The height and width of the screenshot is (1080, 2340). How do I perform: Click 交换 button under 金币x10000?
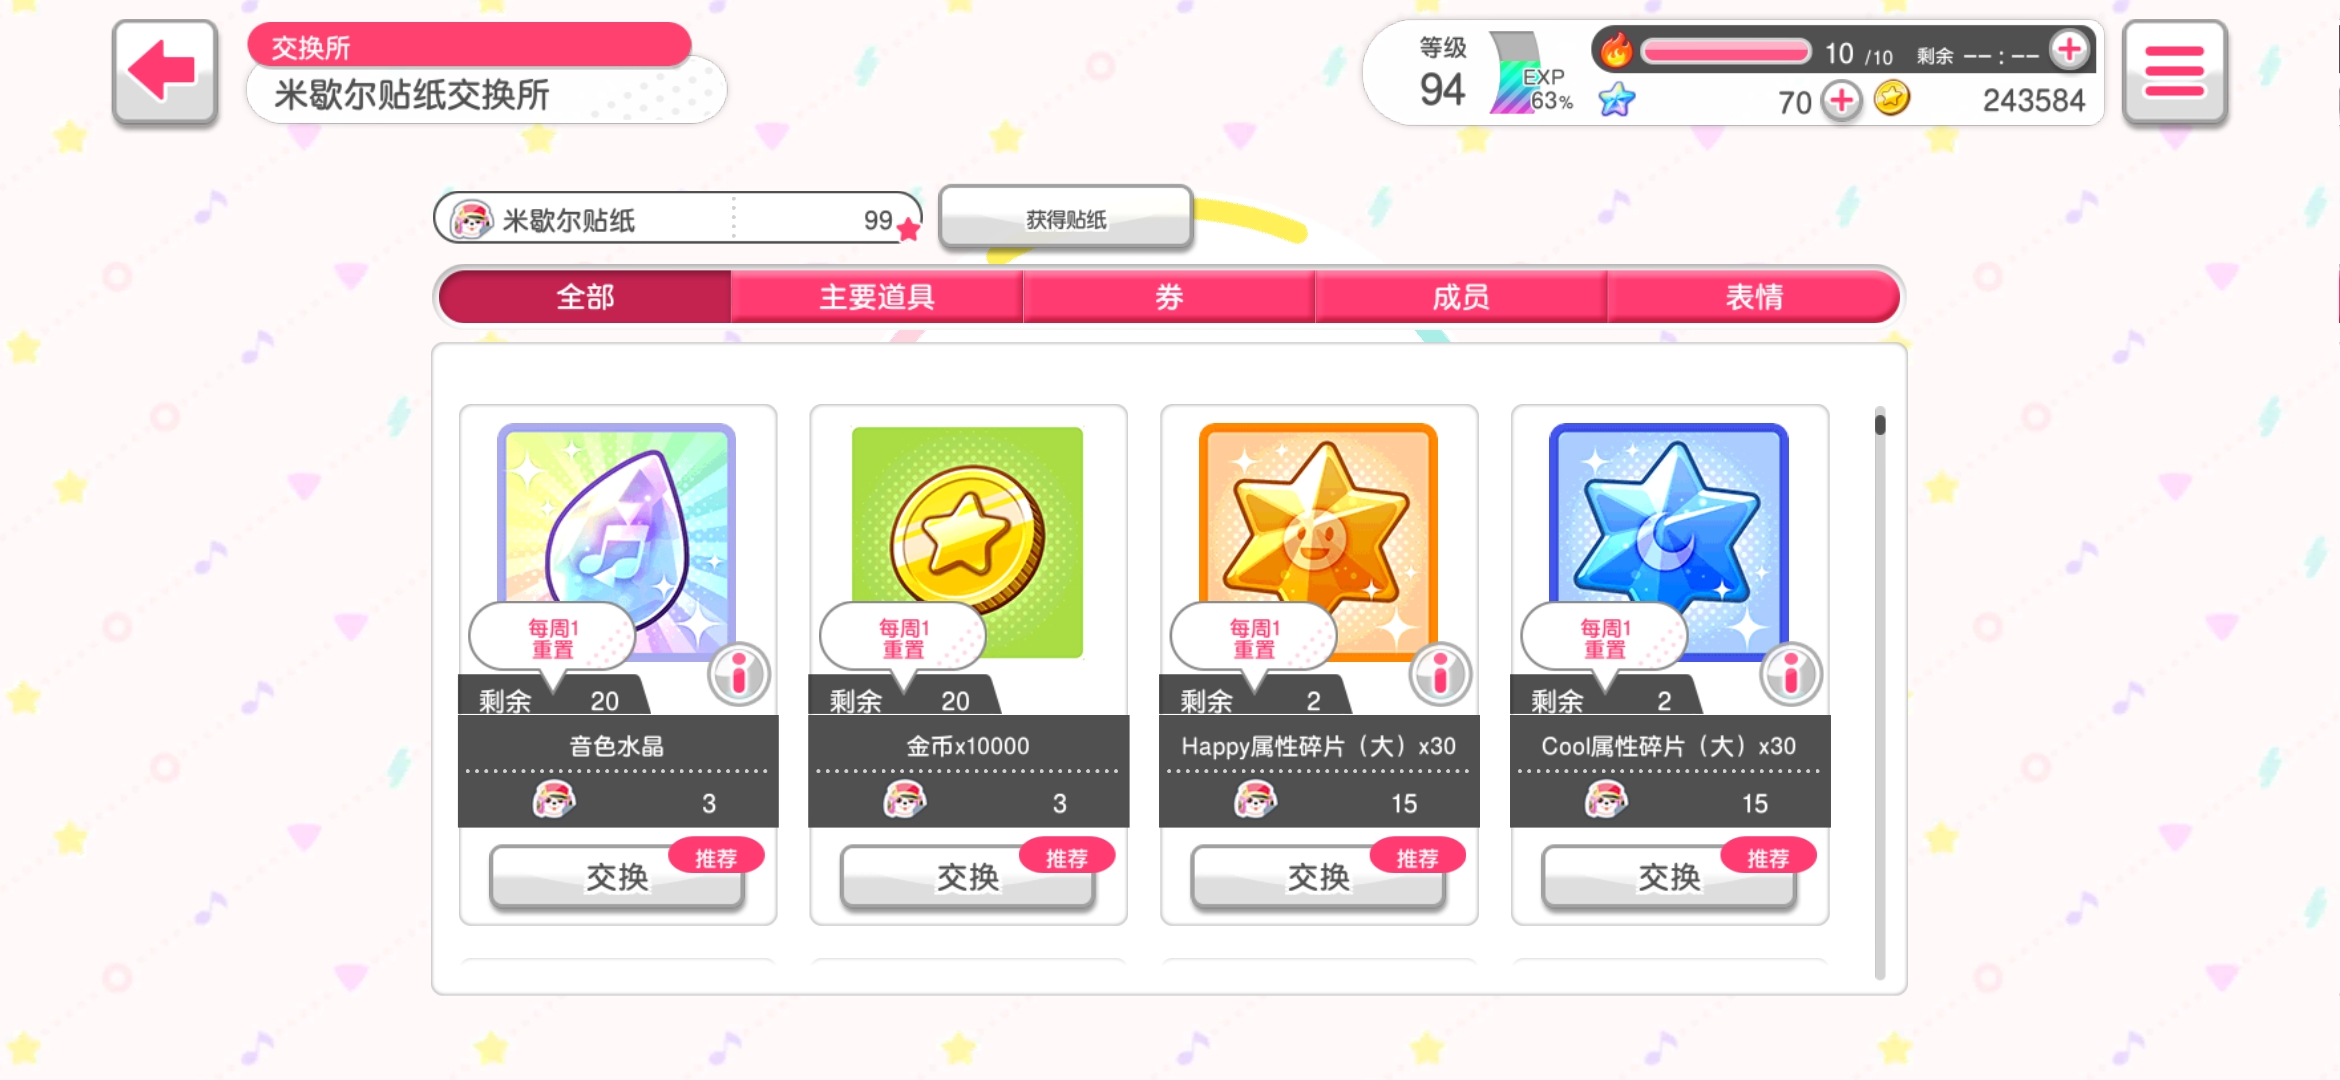pyautogui.click(x=967, y=878)
